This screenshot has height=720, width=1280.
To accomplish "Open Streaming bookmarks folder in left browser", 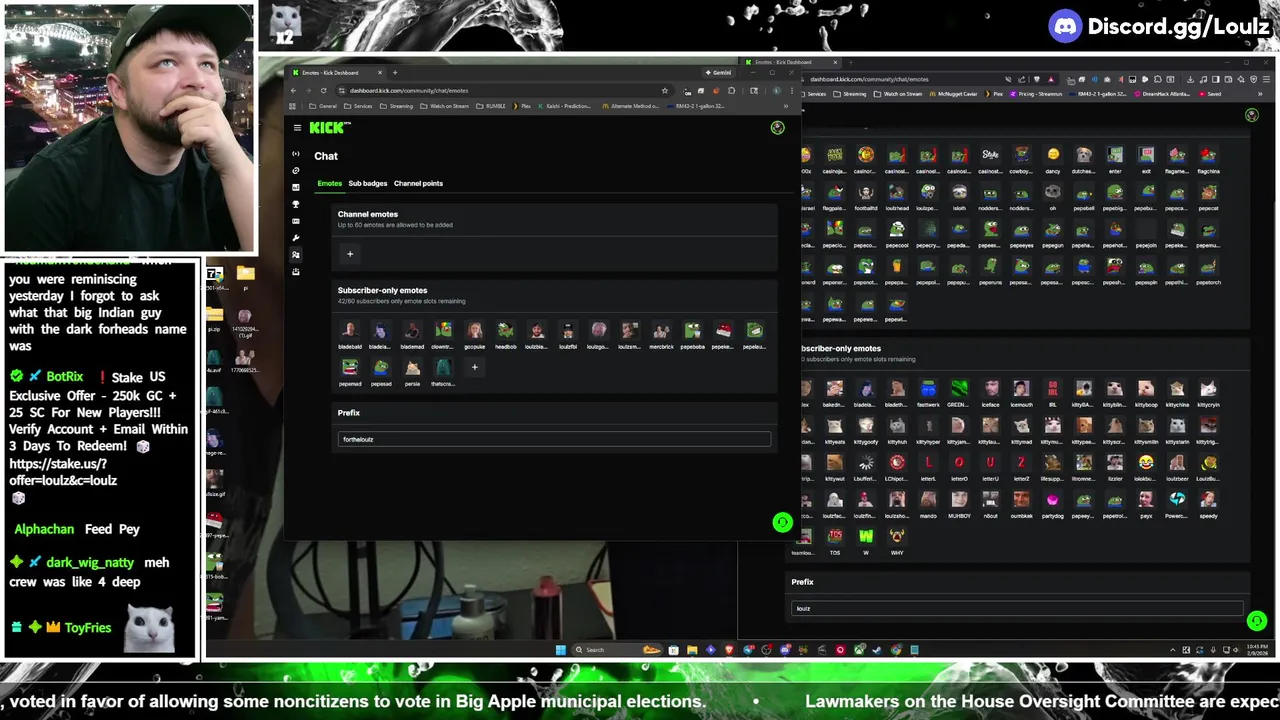I will [x=396, y=106].
